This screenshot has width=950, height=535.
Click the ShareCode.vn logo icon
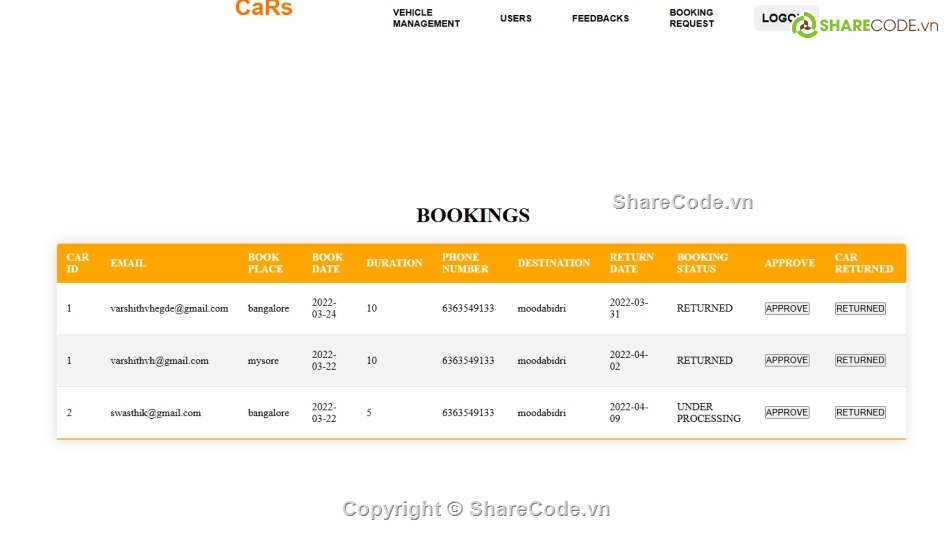[805, 25]
